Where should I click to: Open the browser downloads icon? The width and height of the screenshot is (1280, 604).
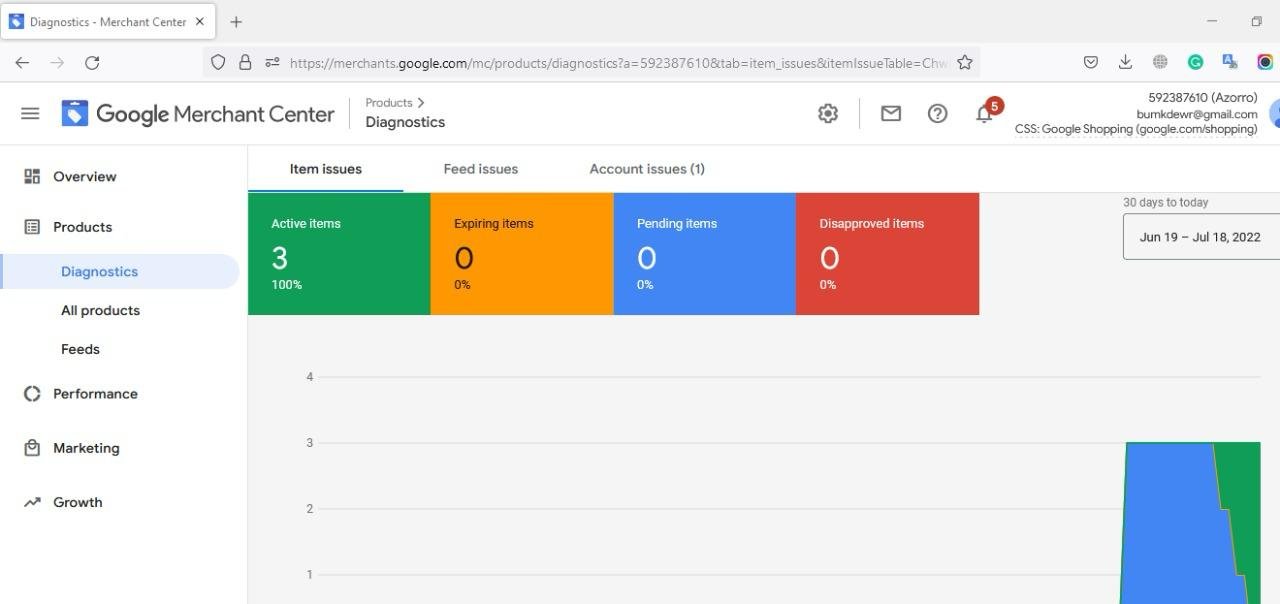coord(1125,62)
